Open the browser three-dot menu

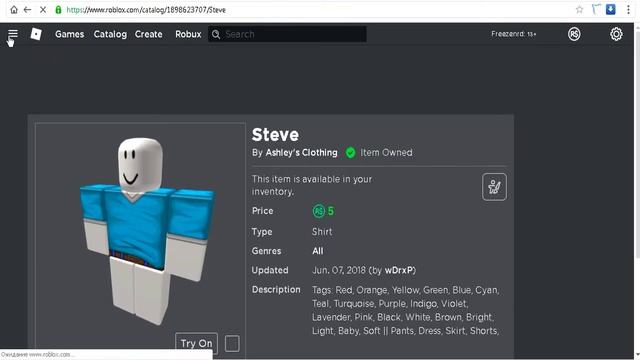tap(628, 10)
